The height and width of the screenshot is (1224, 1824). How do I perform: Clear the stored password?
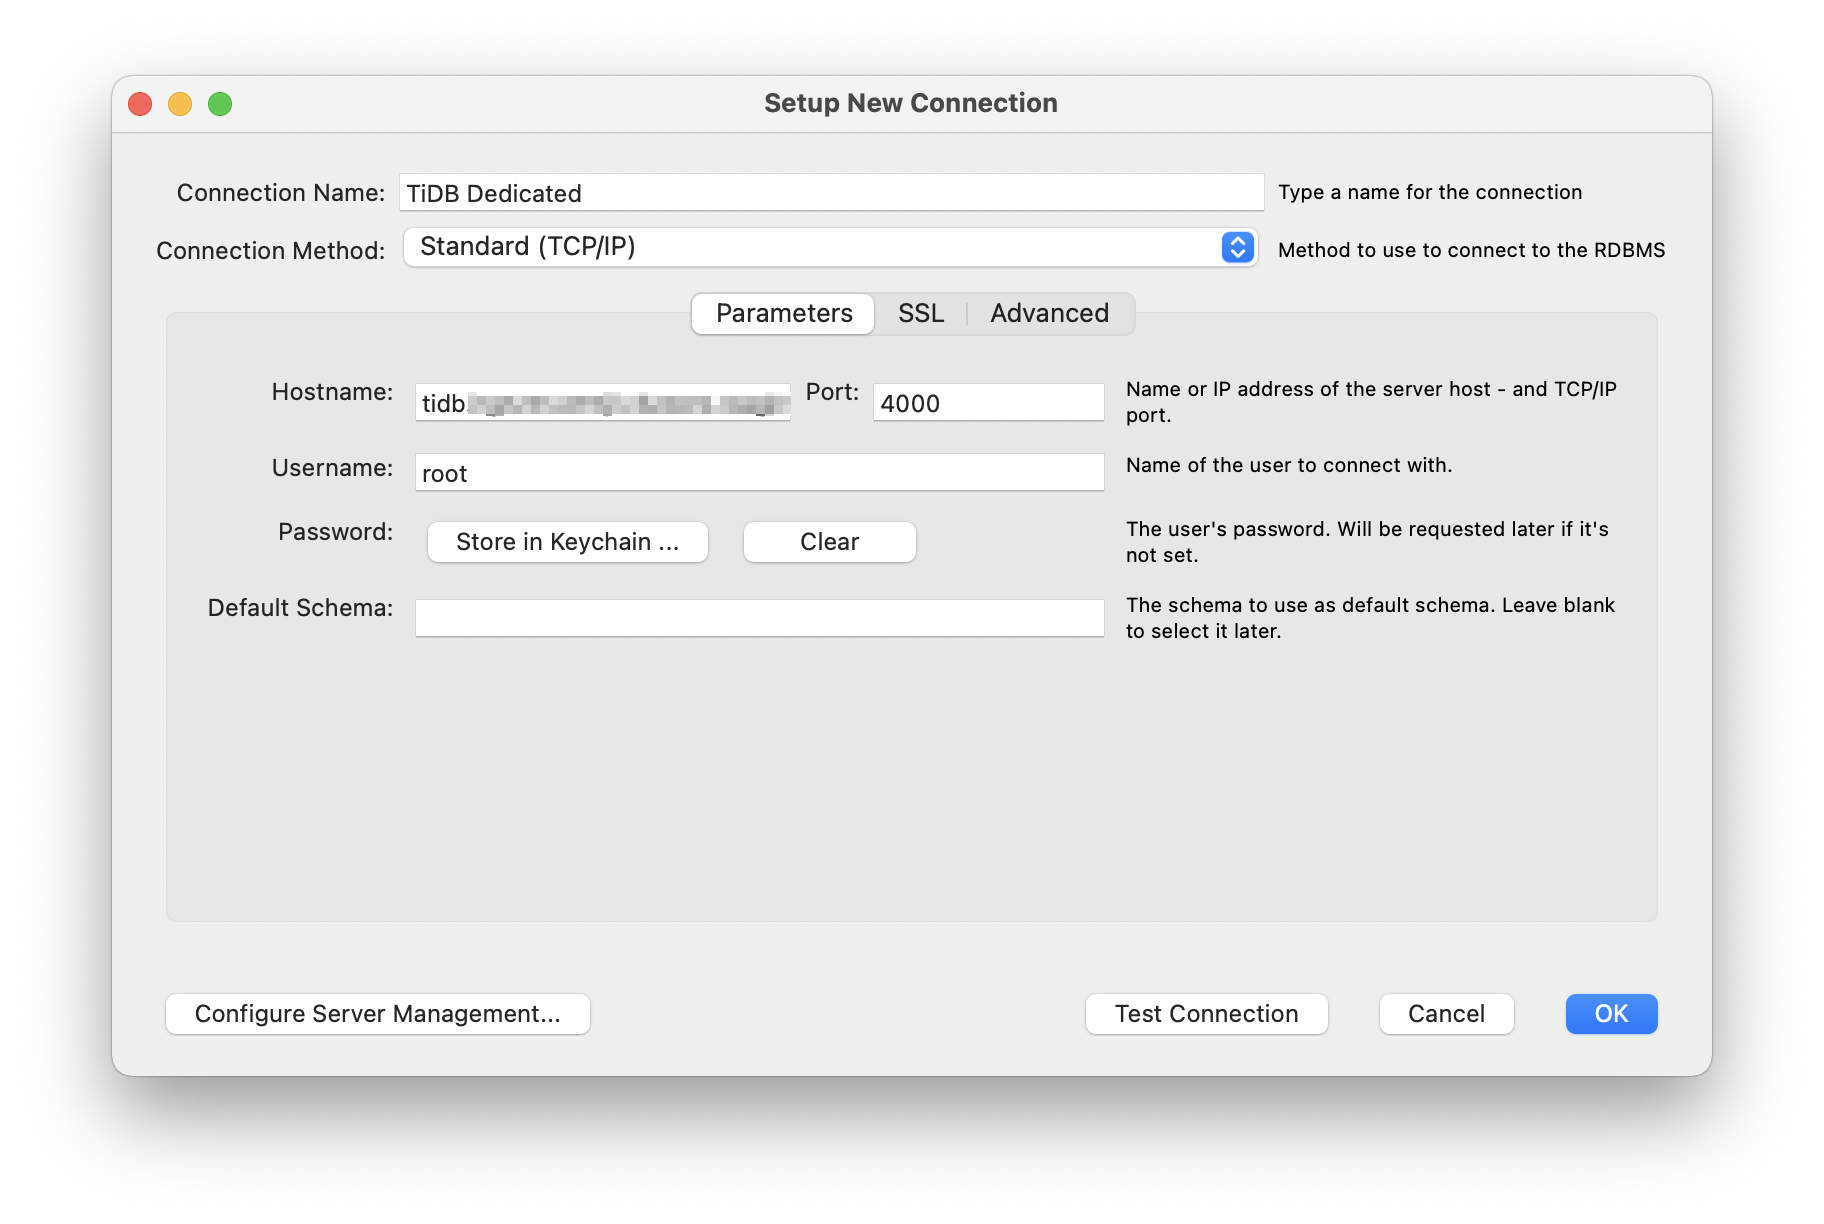tap(828, 541)
